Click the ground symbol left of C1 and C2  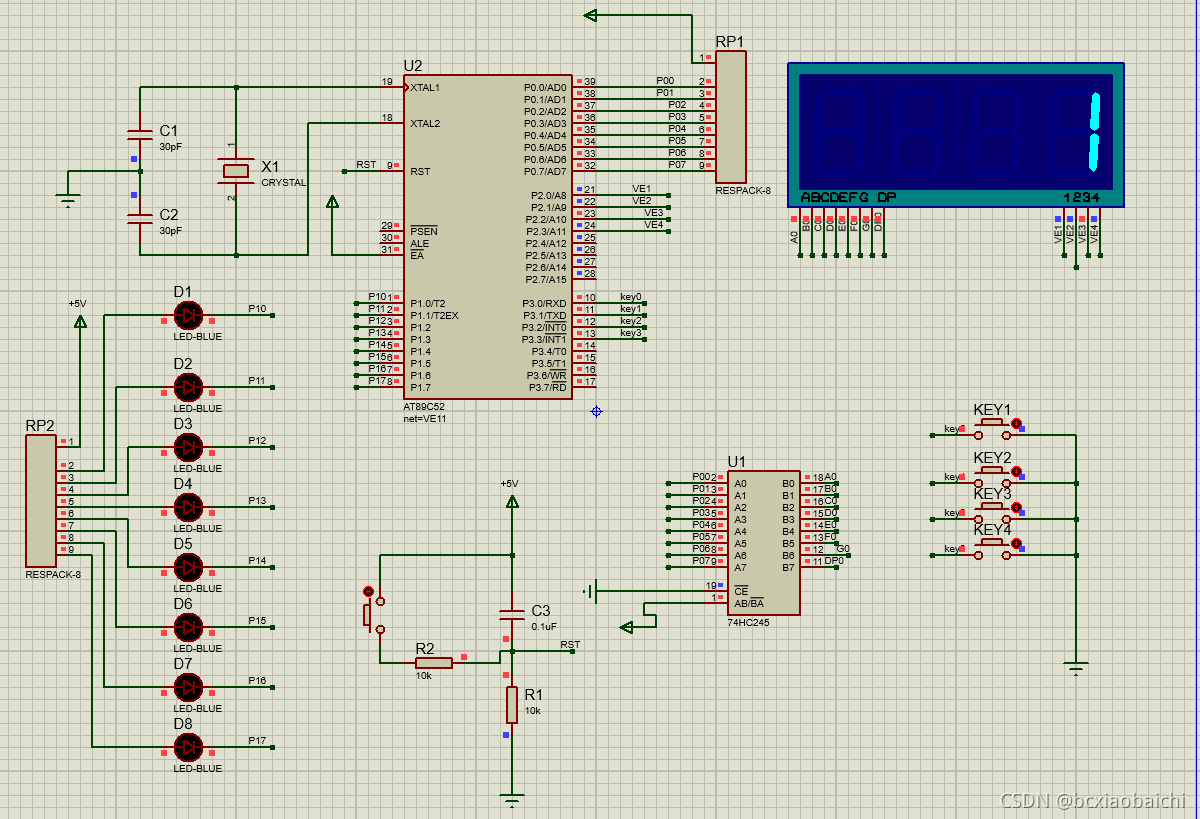(x=68, y=201)
